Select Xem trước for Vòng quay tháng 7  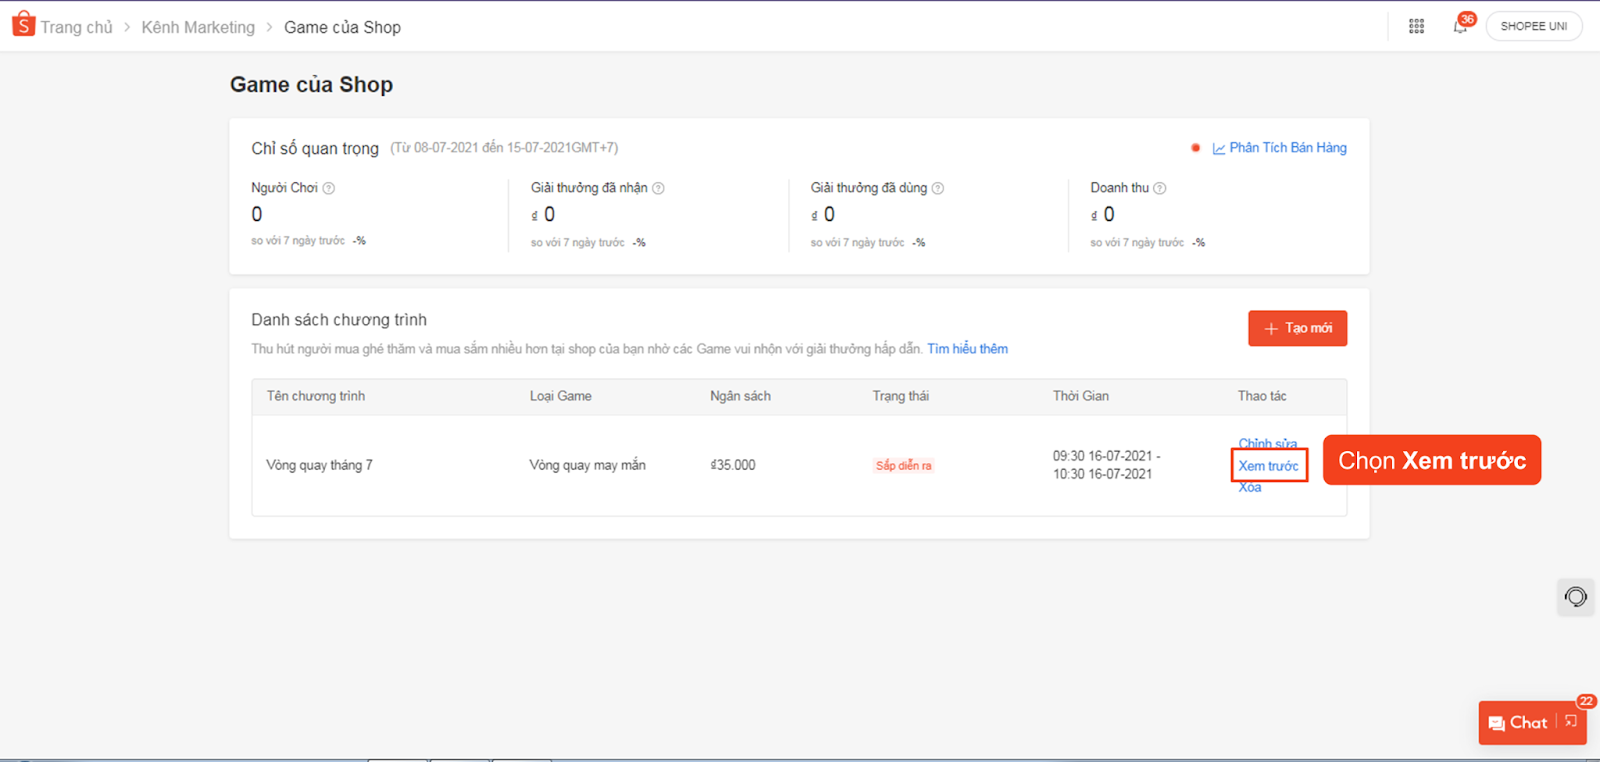[x=1268, y=466]
